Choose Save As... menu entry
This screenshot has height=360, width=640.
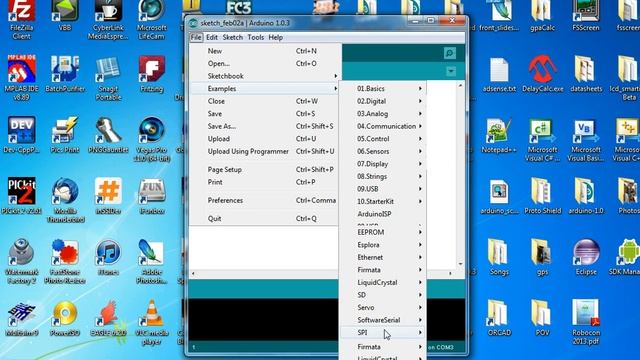tap(265, 126)
